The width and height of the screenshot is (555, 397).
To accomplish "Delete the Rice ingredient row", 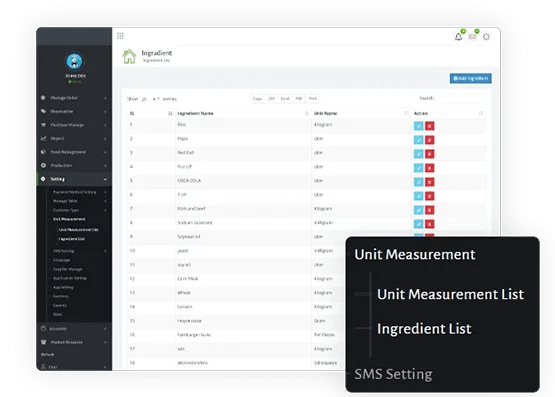I will coord(430,126).
